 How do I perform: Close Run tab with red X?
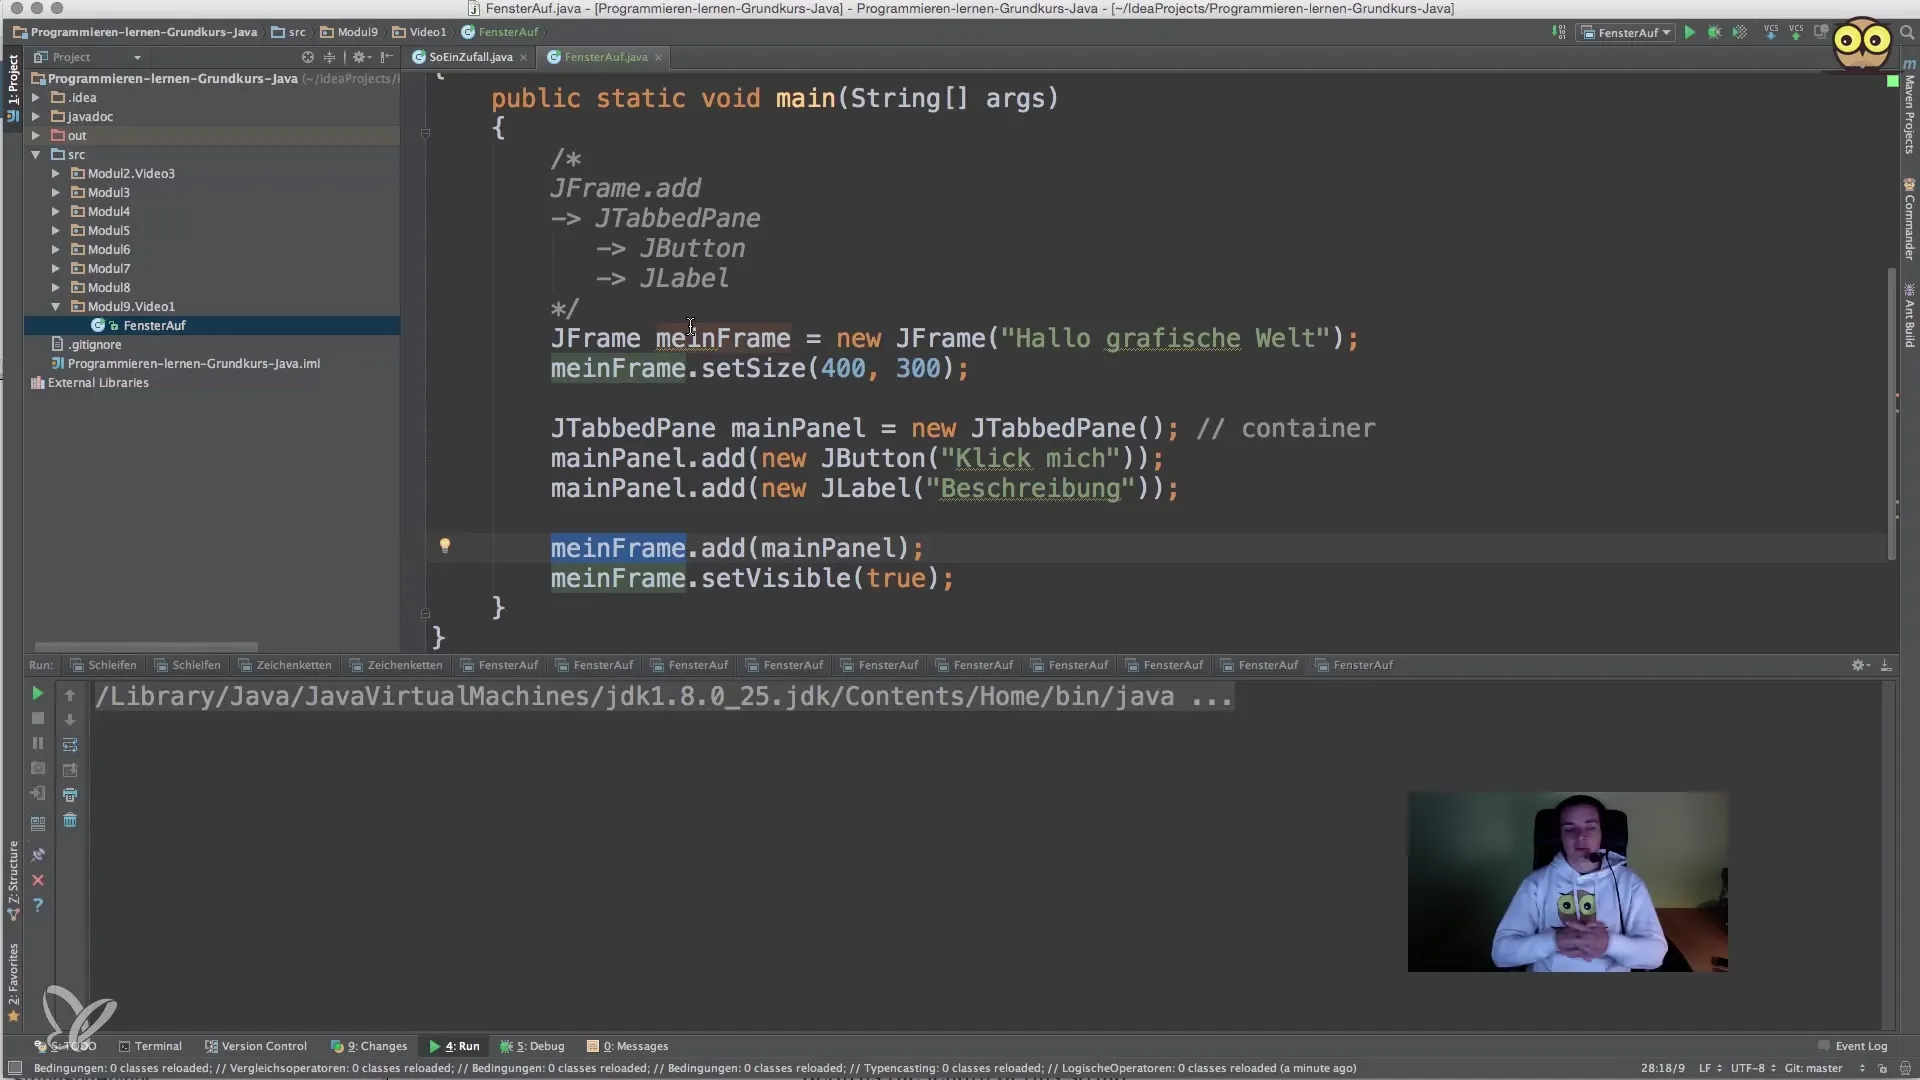point(37,880)
